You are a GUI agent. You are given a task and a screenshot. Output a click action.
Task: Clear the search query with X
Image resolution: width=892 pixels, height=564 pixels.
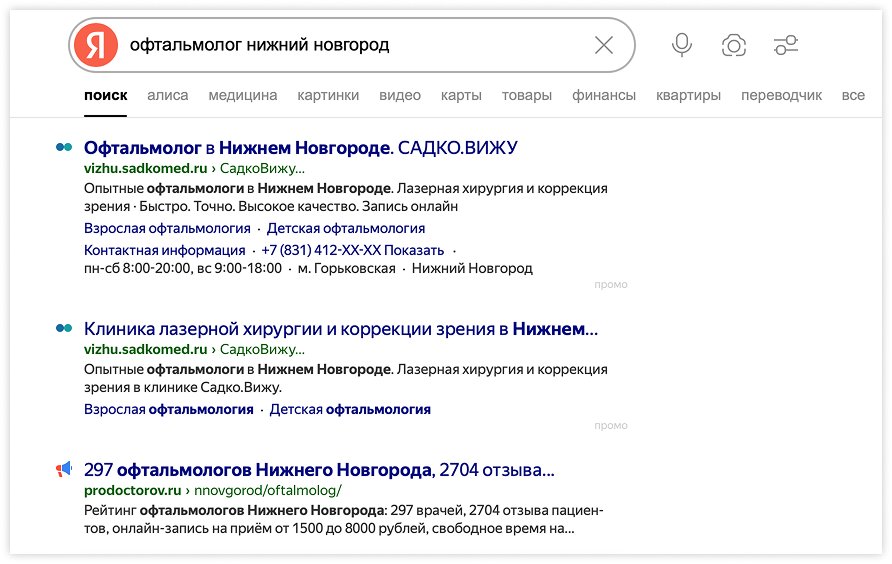[x=604, y=45]
